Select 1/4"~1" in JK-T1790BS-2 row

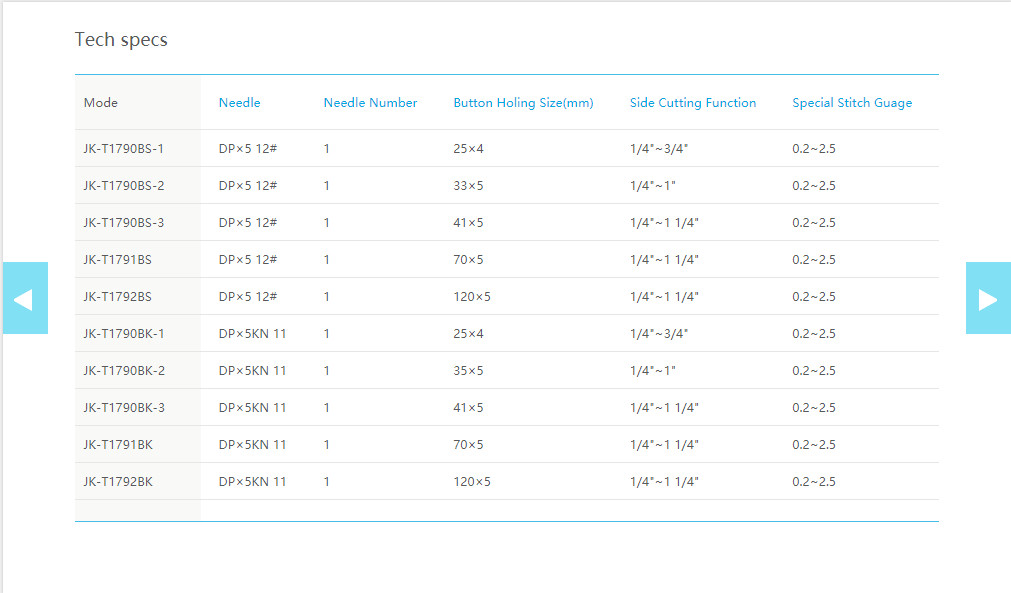point(653,186)
